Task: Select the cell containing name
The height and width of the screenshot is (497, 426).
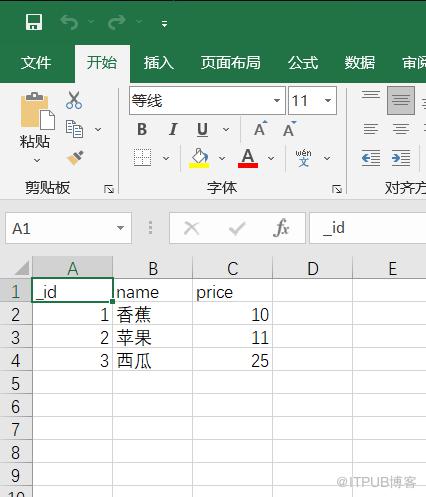Action: pos(153,291)
